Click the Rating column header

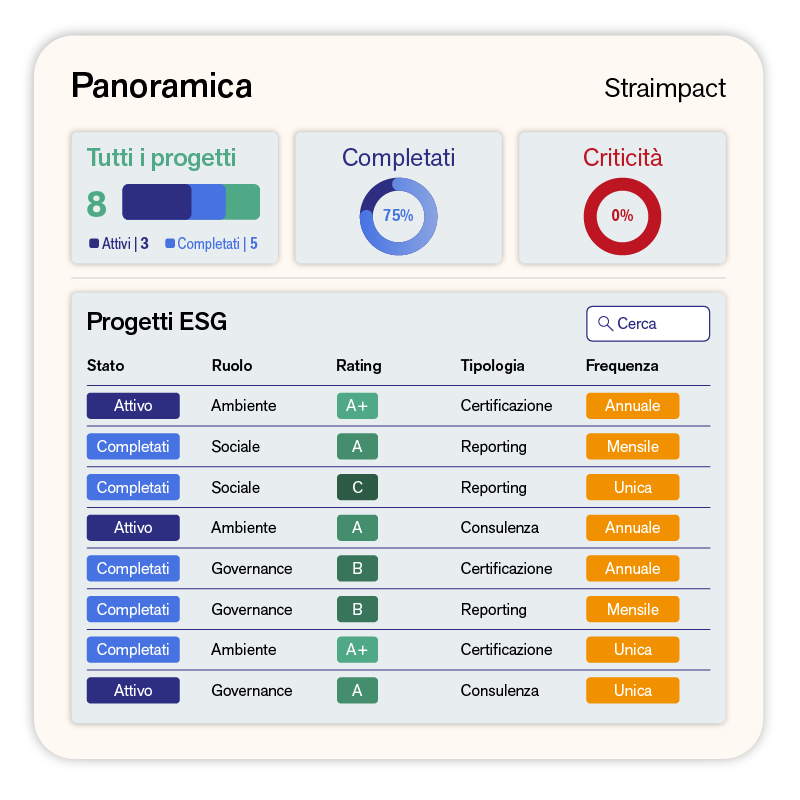[x=359, y=365]
